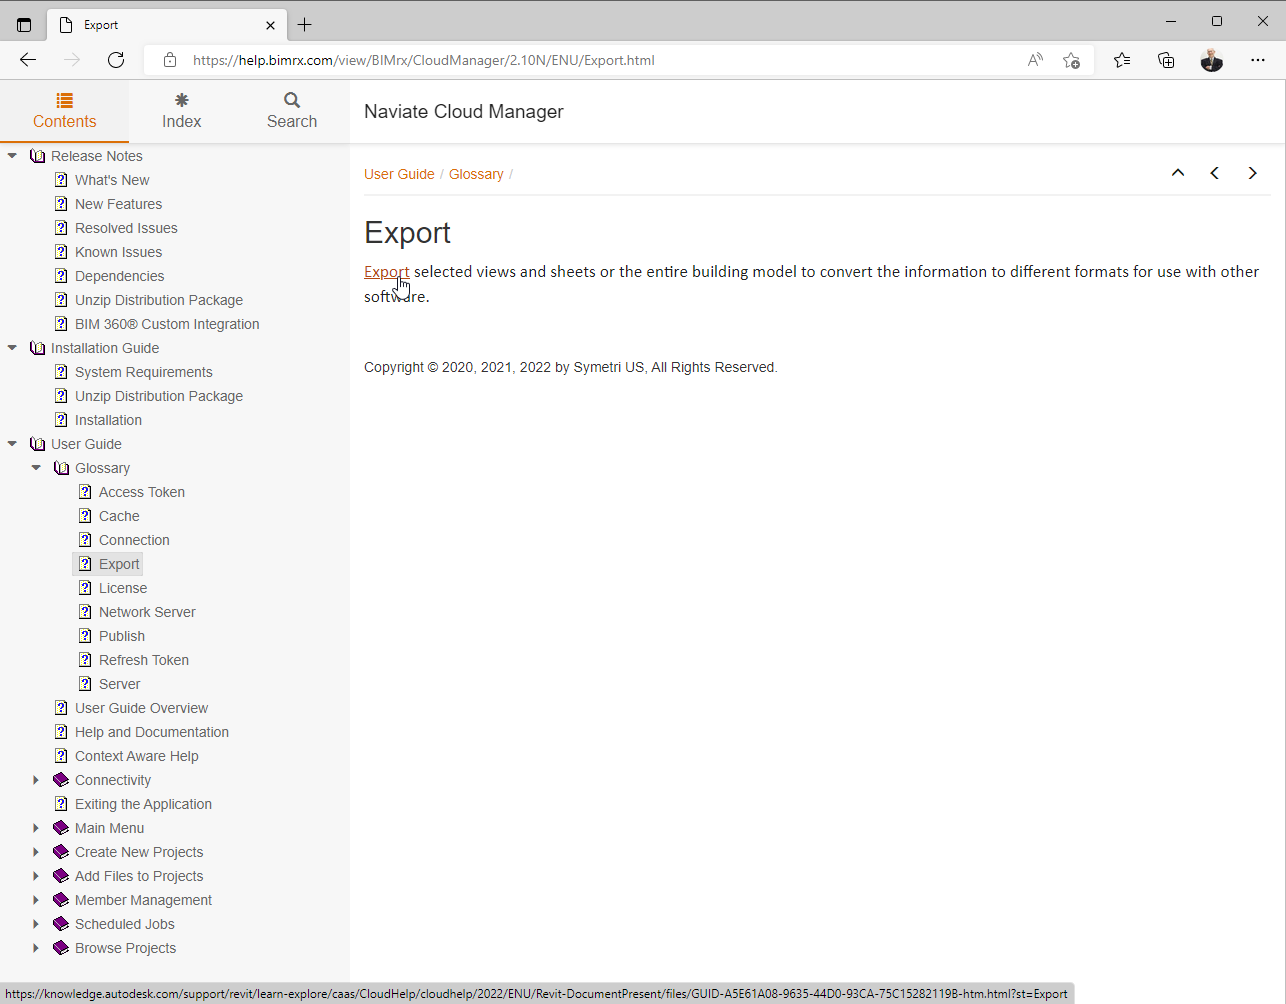Open Exiting the Application topic

point(143,804)
